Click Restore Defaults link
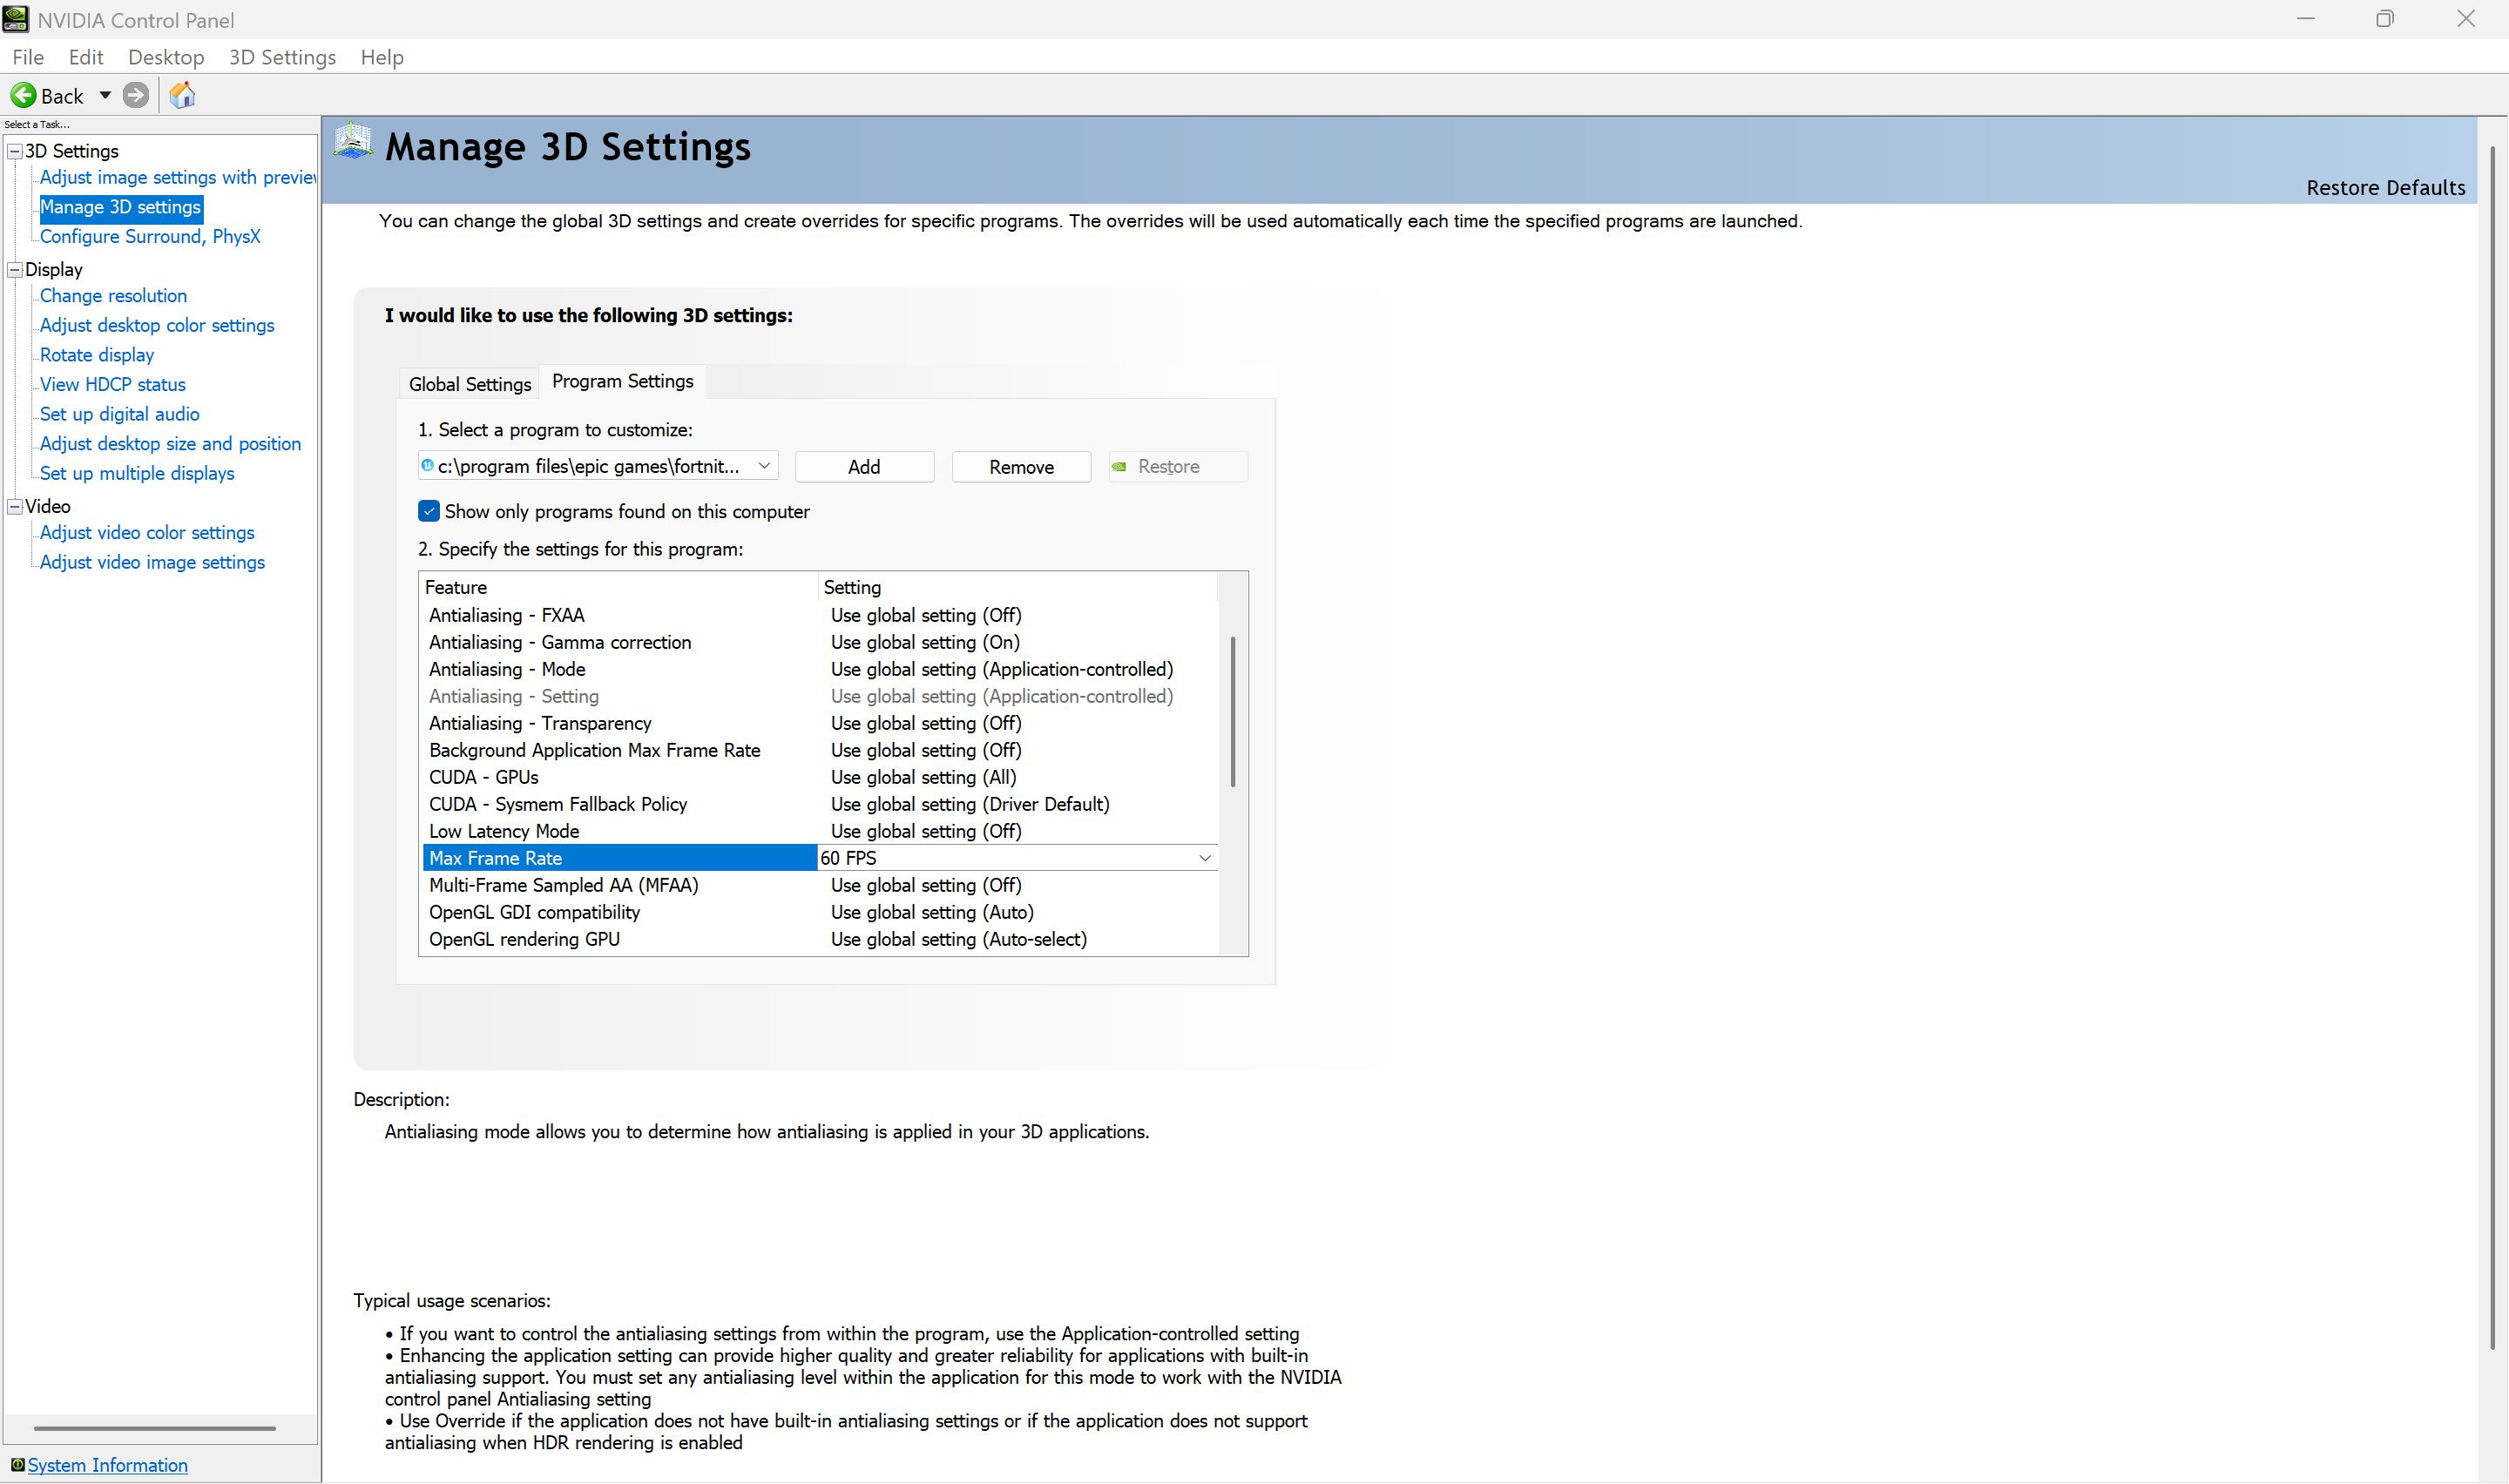This screenshot has height=1484, width=2509. (2385, 188)
